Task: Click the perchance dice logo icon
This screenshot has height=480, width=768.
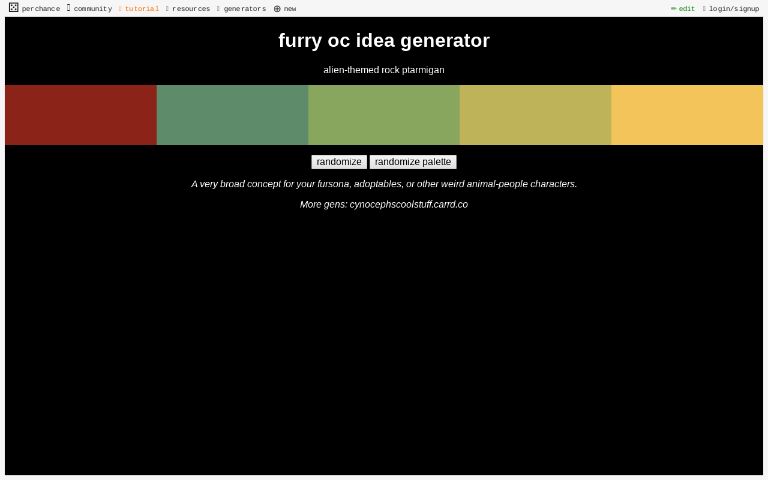Action: tap(13, 8)
